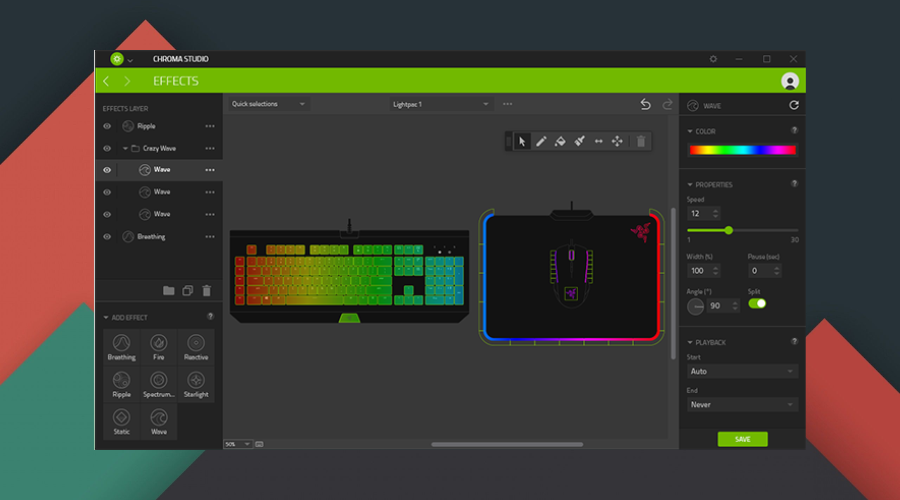Collapse the Playback section
900x500 pixels.
pos(690,342)
